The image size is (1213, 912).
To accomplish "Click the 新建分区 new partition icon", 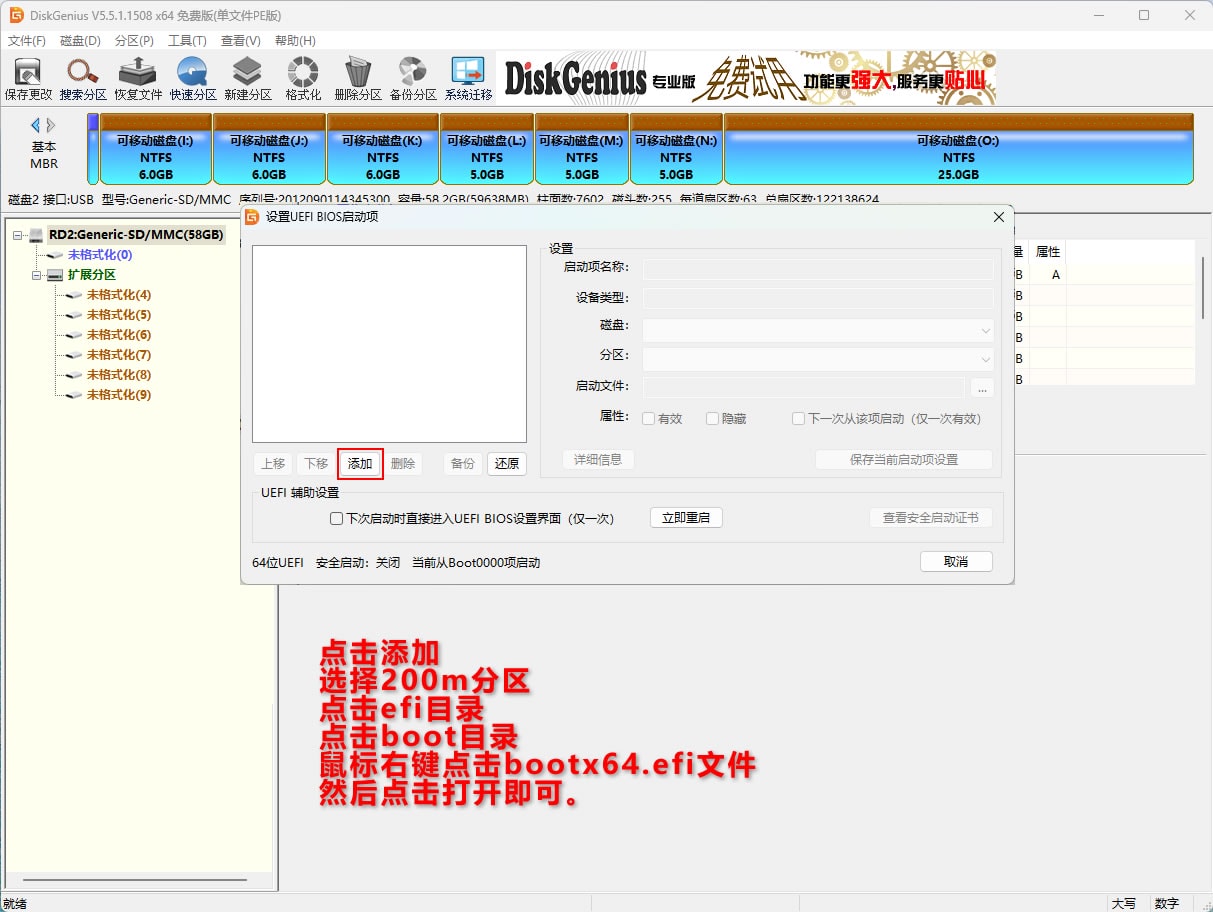I will tap(247, 78).
